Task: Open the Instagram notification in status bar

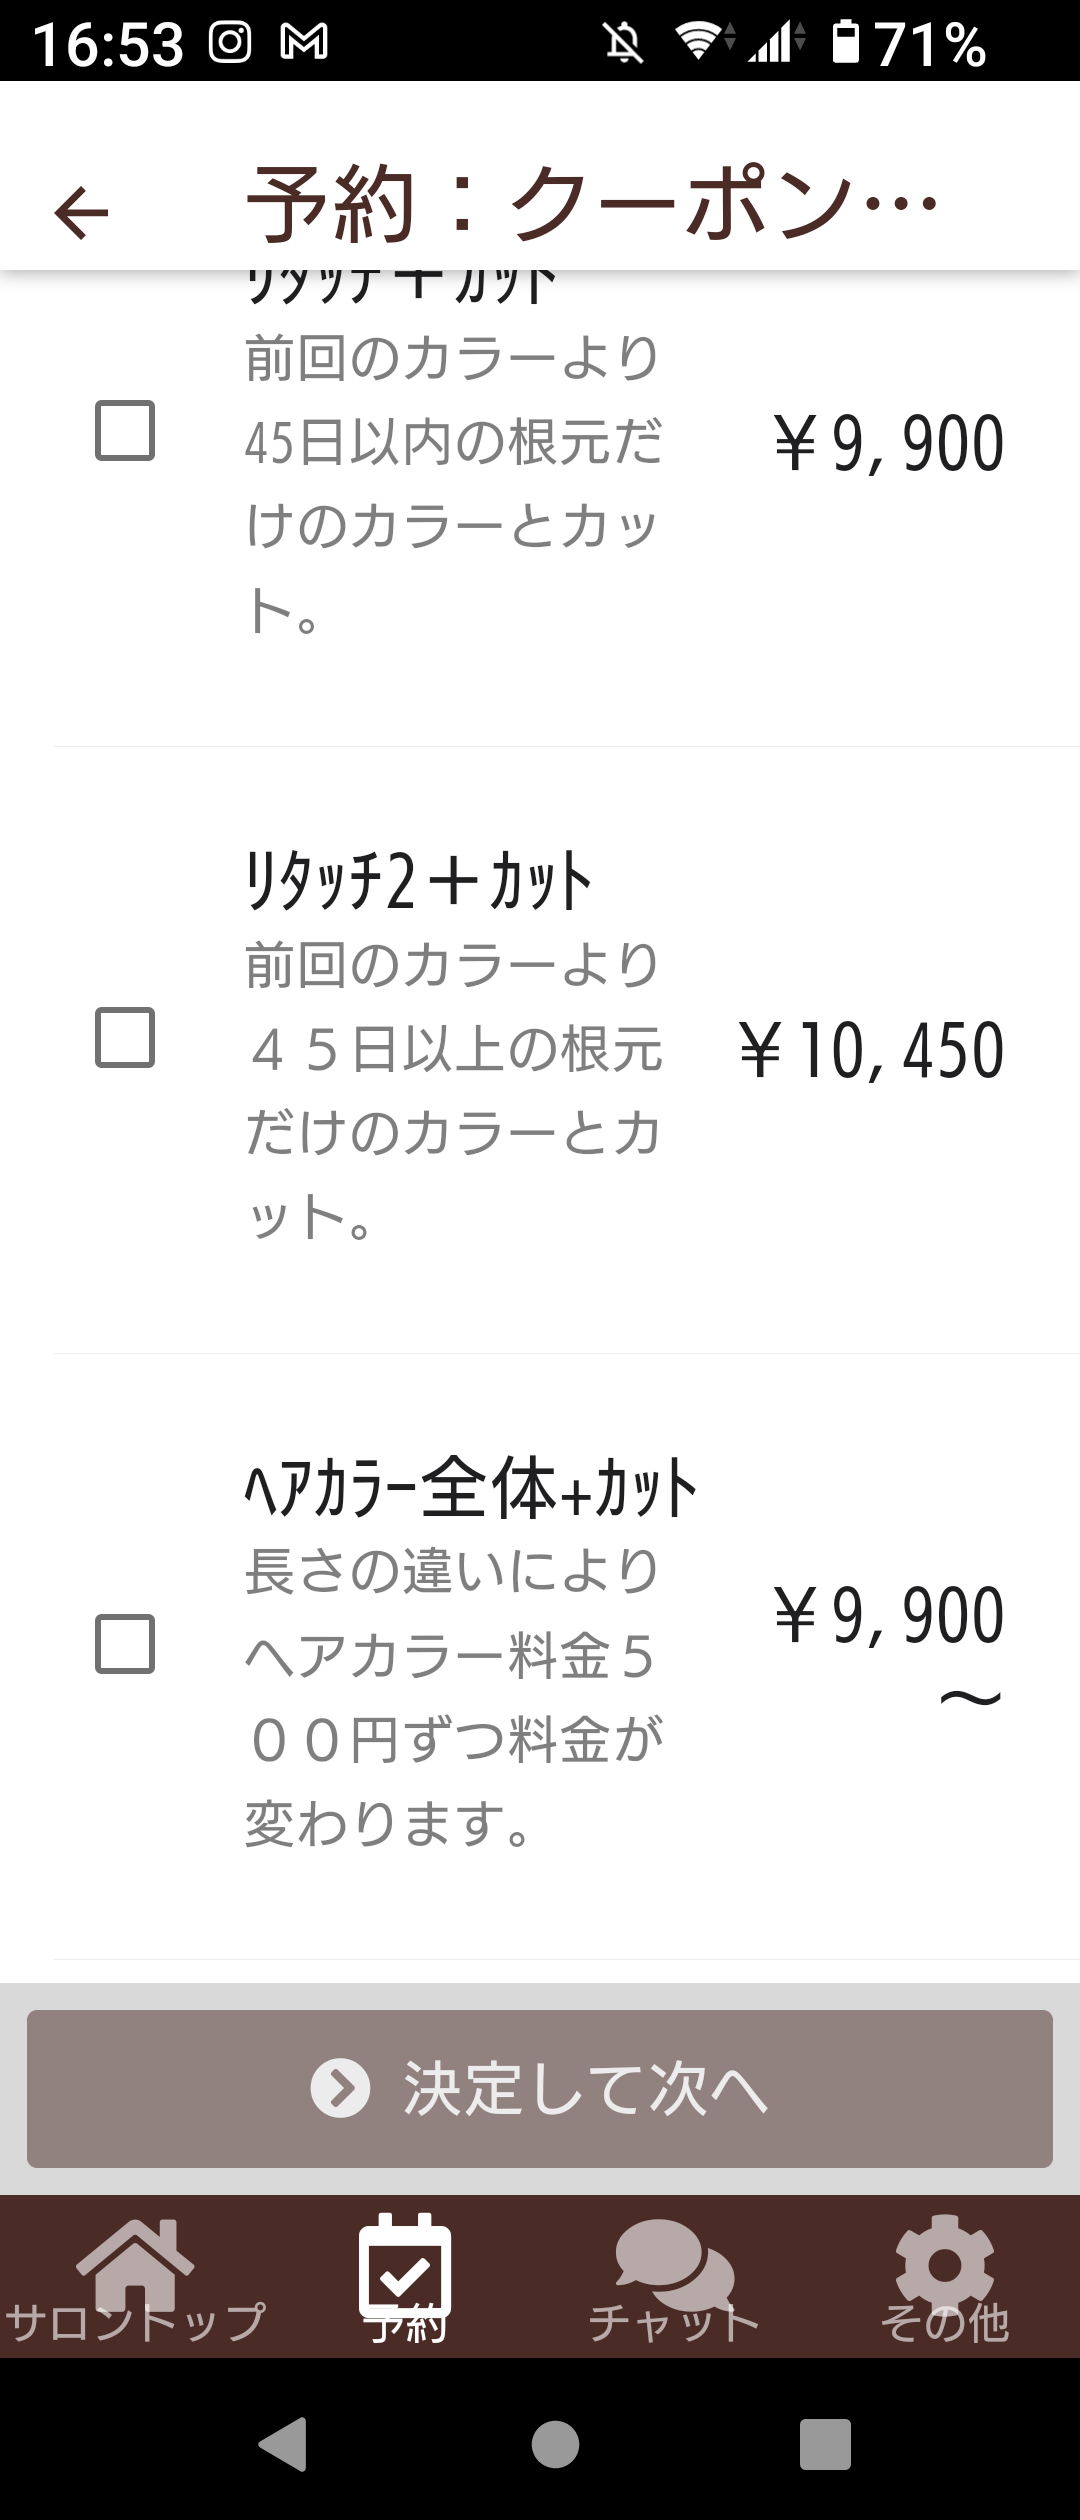Action: tap(230, 42)
